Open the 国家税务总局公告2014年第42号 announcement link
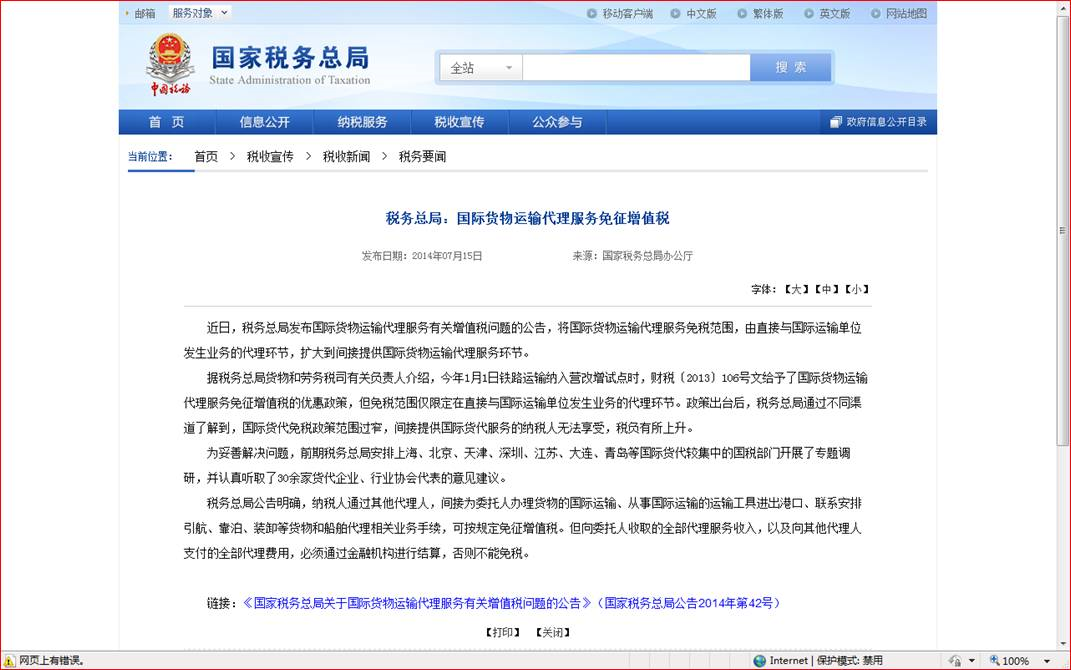This screenshot has height=670, width=1071. click(690, 601)
